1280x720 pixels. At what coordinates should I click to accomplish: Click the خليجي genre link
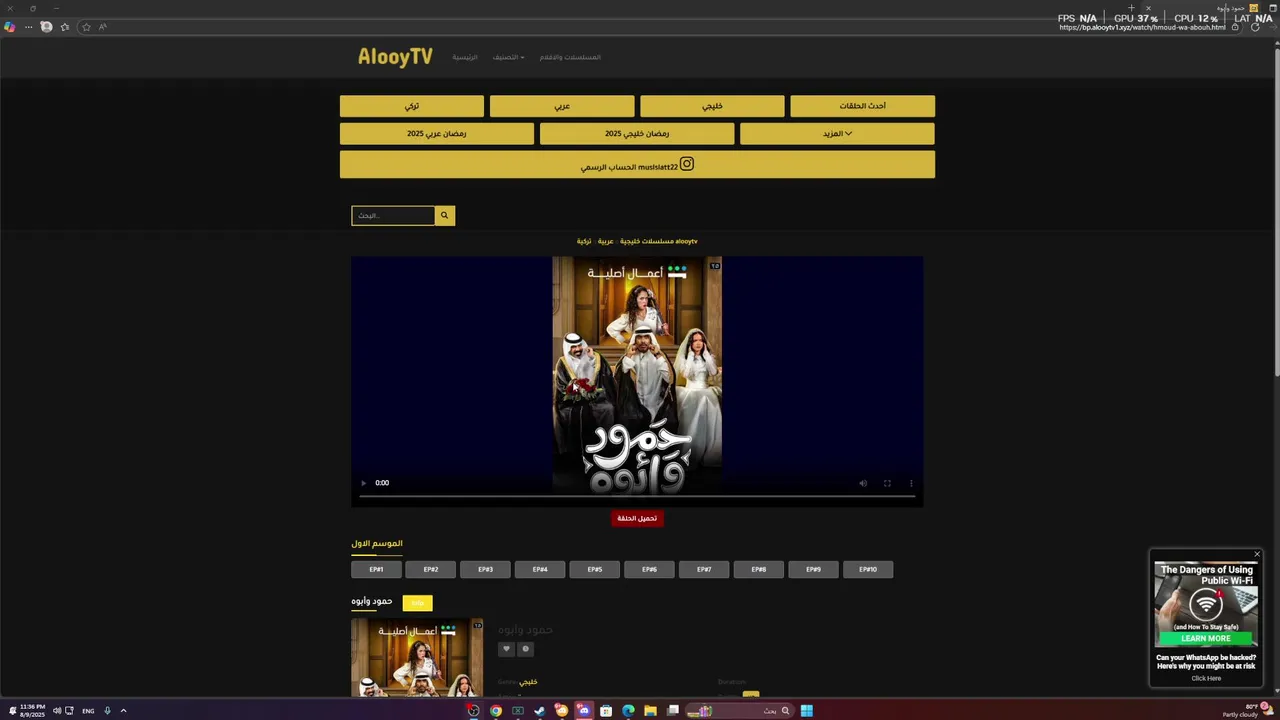point(528,682)
